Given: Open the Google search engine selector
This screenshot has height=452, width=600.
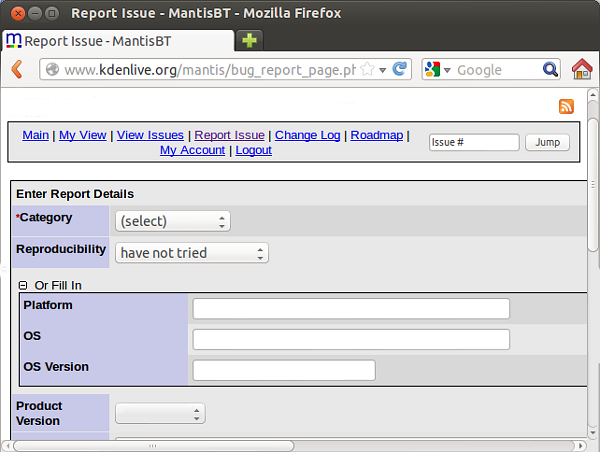Looking at the screenshot, I should (437, 70).
